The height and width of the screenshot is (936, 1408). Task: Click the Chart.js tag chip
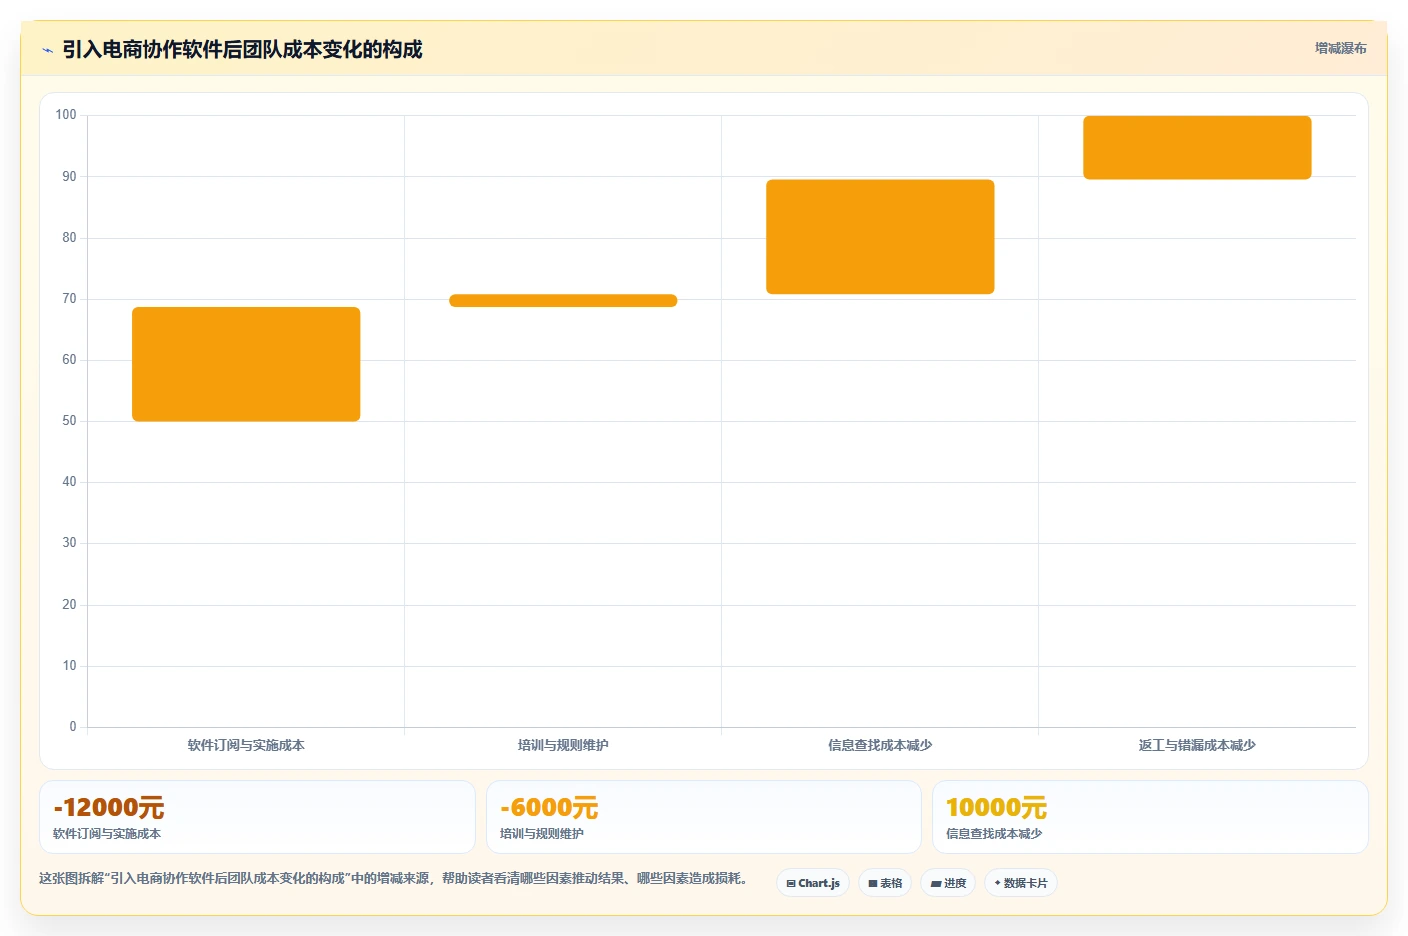813,883
